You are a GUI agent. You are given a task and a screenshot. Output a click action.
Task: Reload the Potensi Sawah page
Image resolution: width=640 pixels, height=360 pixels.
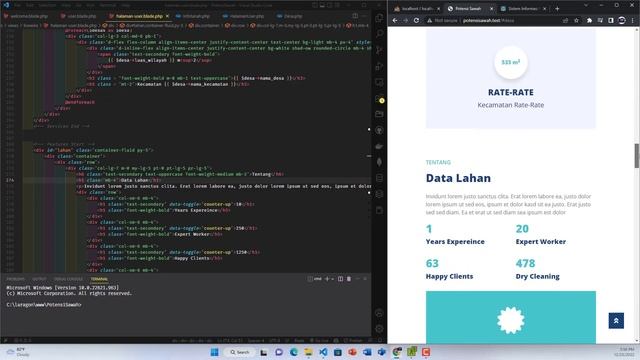(416, 20)
